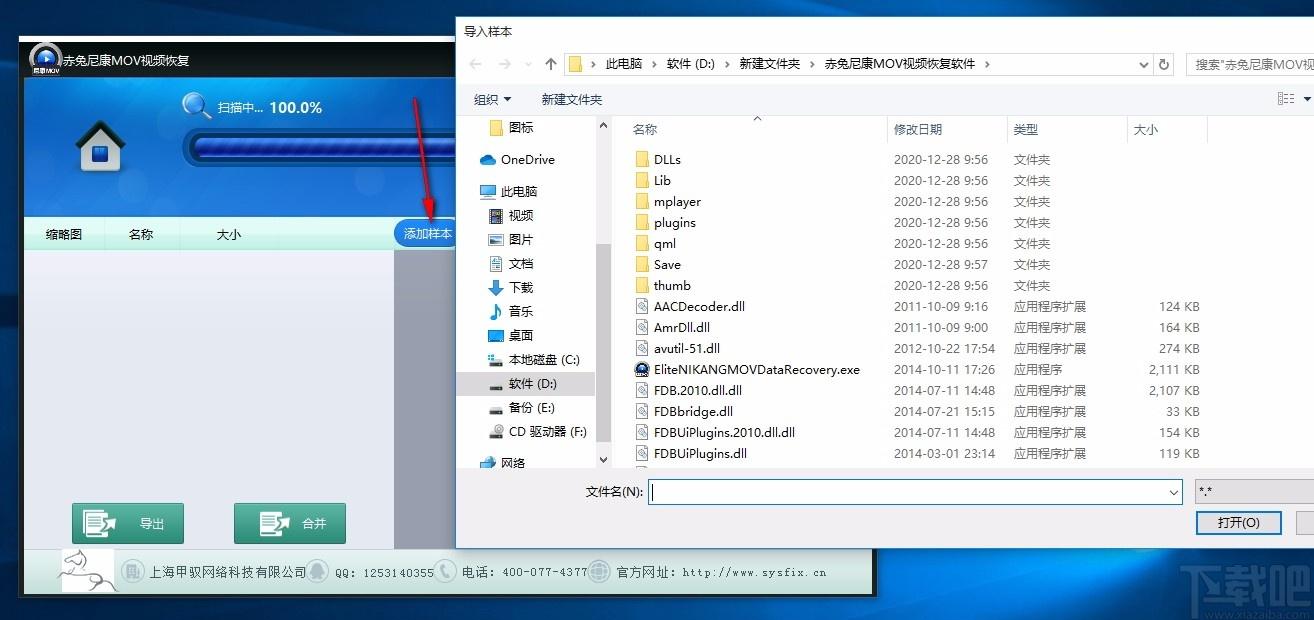Open official website link sysfix.cn
The width and height of the screenshot is (1314, 620).
[754, 573]
